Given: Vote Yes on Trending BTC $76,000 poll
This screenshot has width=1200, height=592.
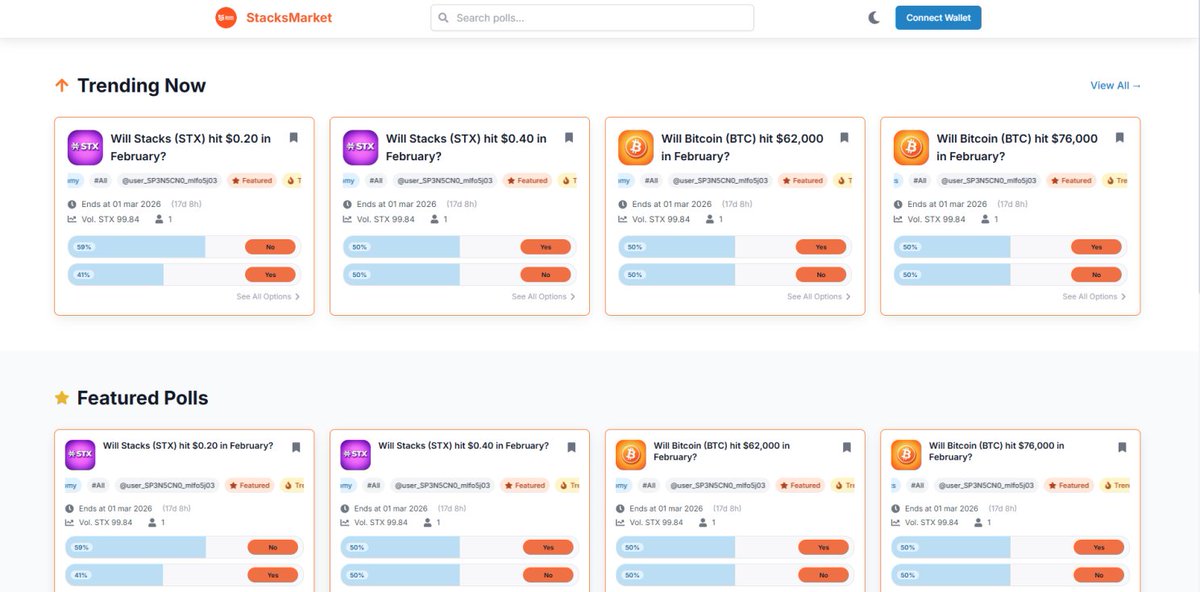Looking at the screenshot, I should click(1096, 247).
